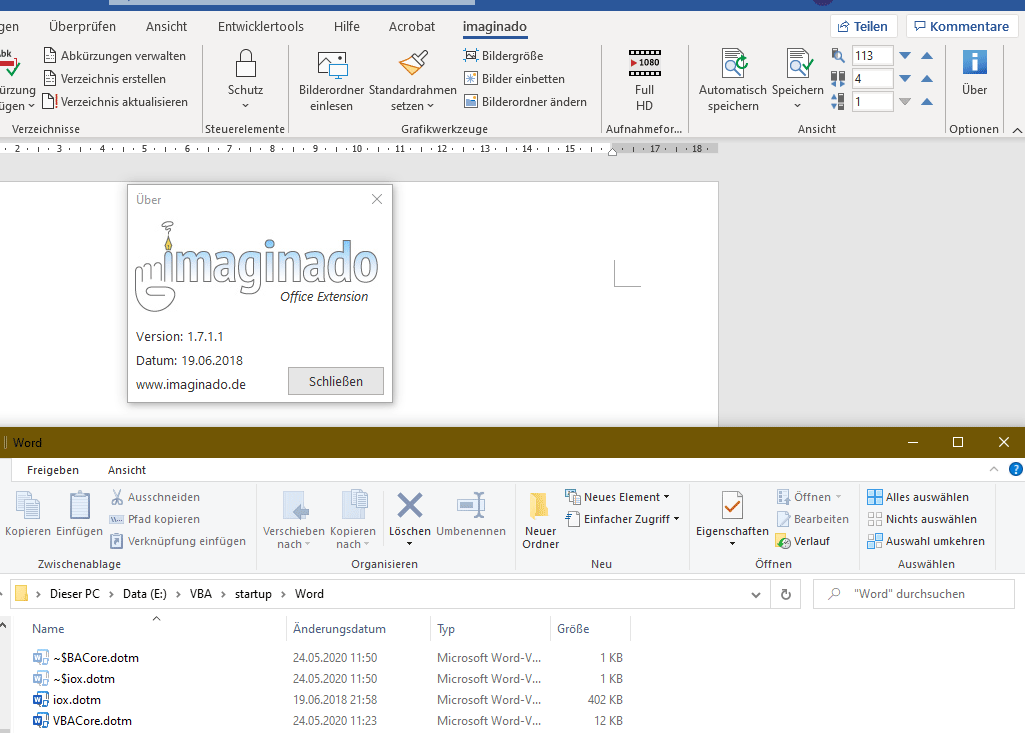Open Ansicht tab in Explorer window
The width and height of the screenshot is (1025, 733).
click(x=127, y=470)
